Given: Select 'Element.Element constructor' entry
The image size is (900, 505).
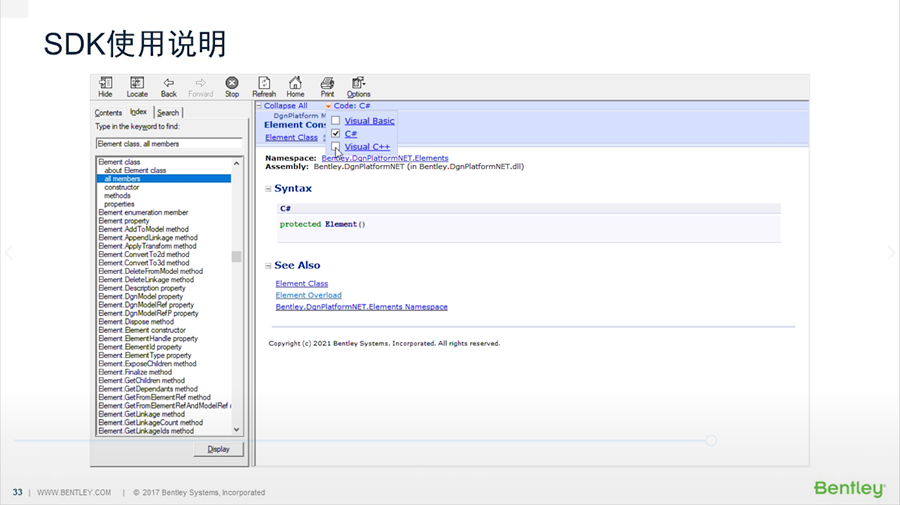Looking at the screenshot, I should (x=142, y=330).
